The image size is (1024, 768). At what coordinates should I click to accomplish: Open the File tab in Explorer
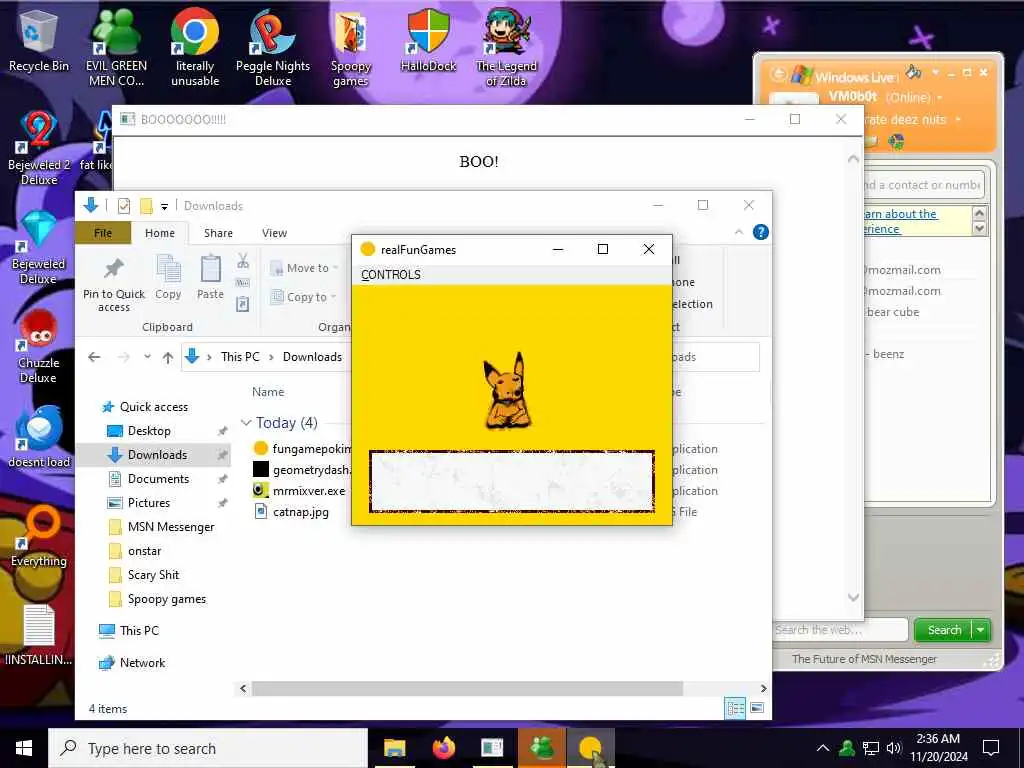pyautogui.click(x=103, y=233)
